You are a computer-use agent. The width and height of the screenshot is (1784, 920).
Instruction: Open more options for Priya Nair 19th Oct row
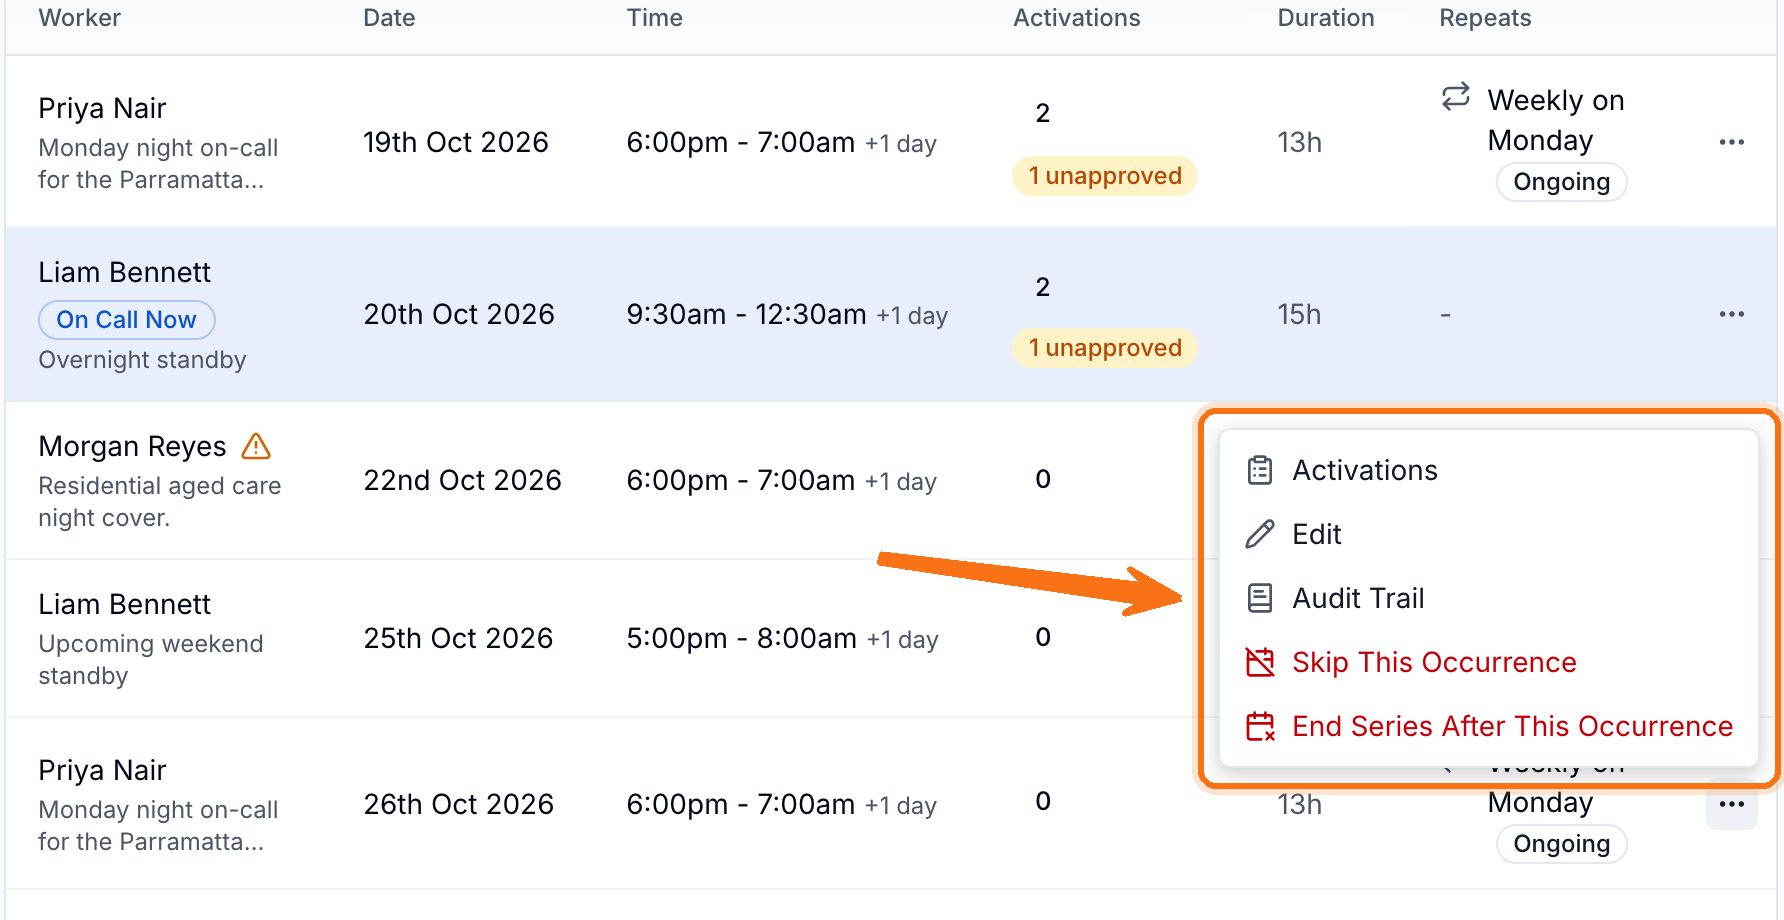tap(1731, 142)
